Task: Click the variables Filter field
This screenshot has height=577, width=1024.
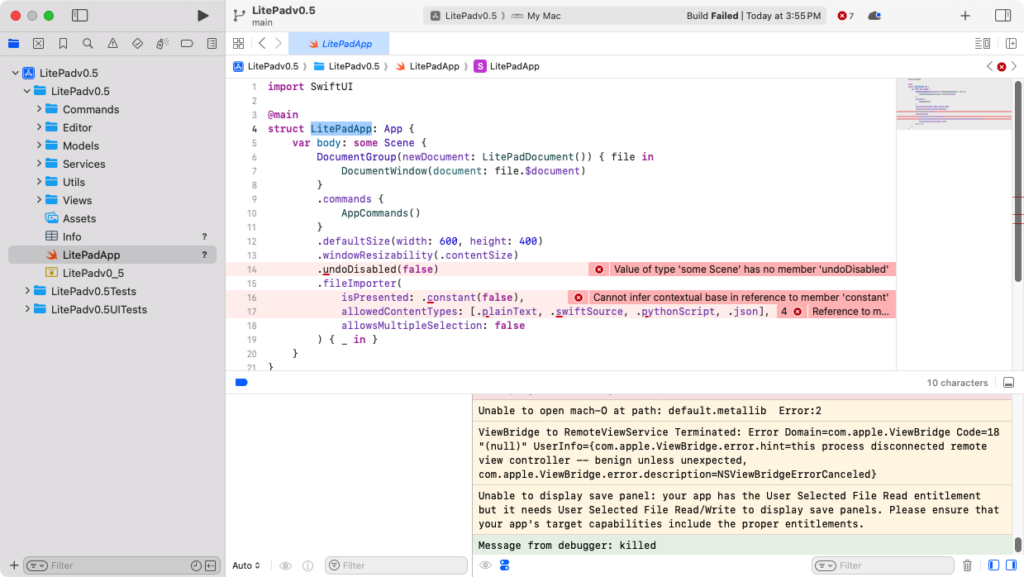Action: [x=396, y=565]
